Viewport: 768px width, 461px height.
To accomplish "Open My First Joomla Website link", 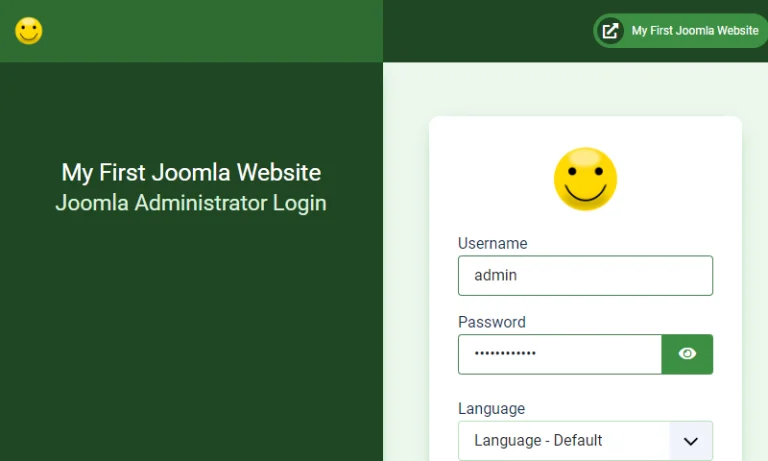I will click(x=680, y=31).
